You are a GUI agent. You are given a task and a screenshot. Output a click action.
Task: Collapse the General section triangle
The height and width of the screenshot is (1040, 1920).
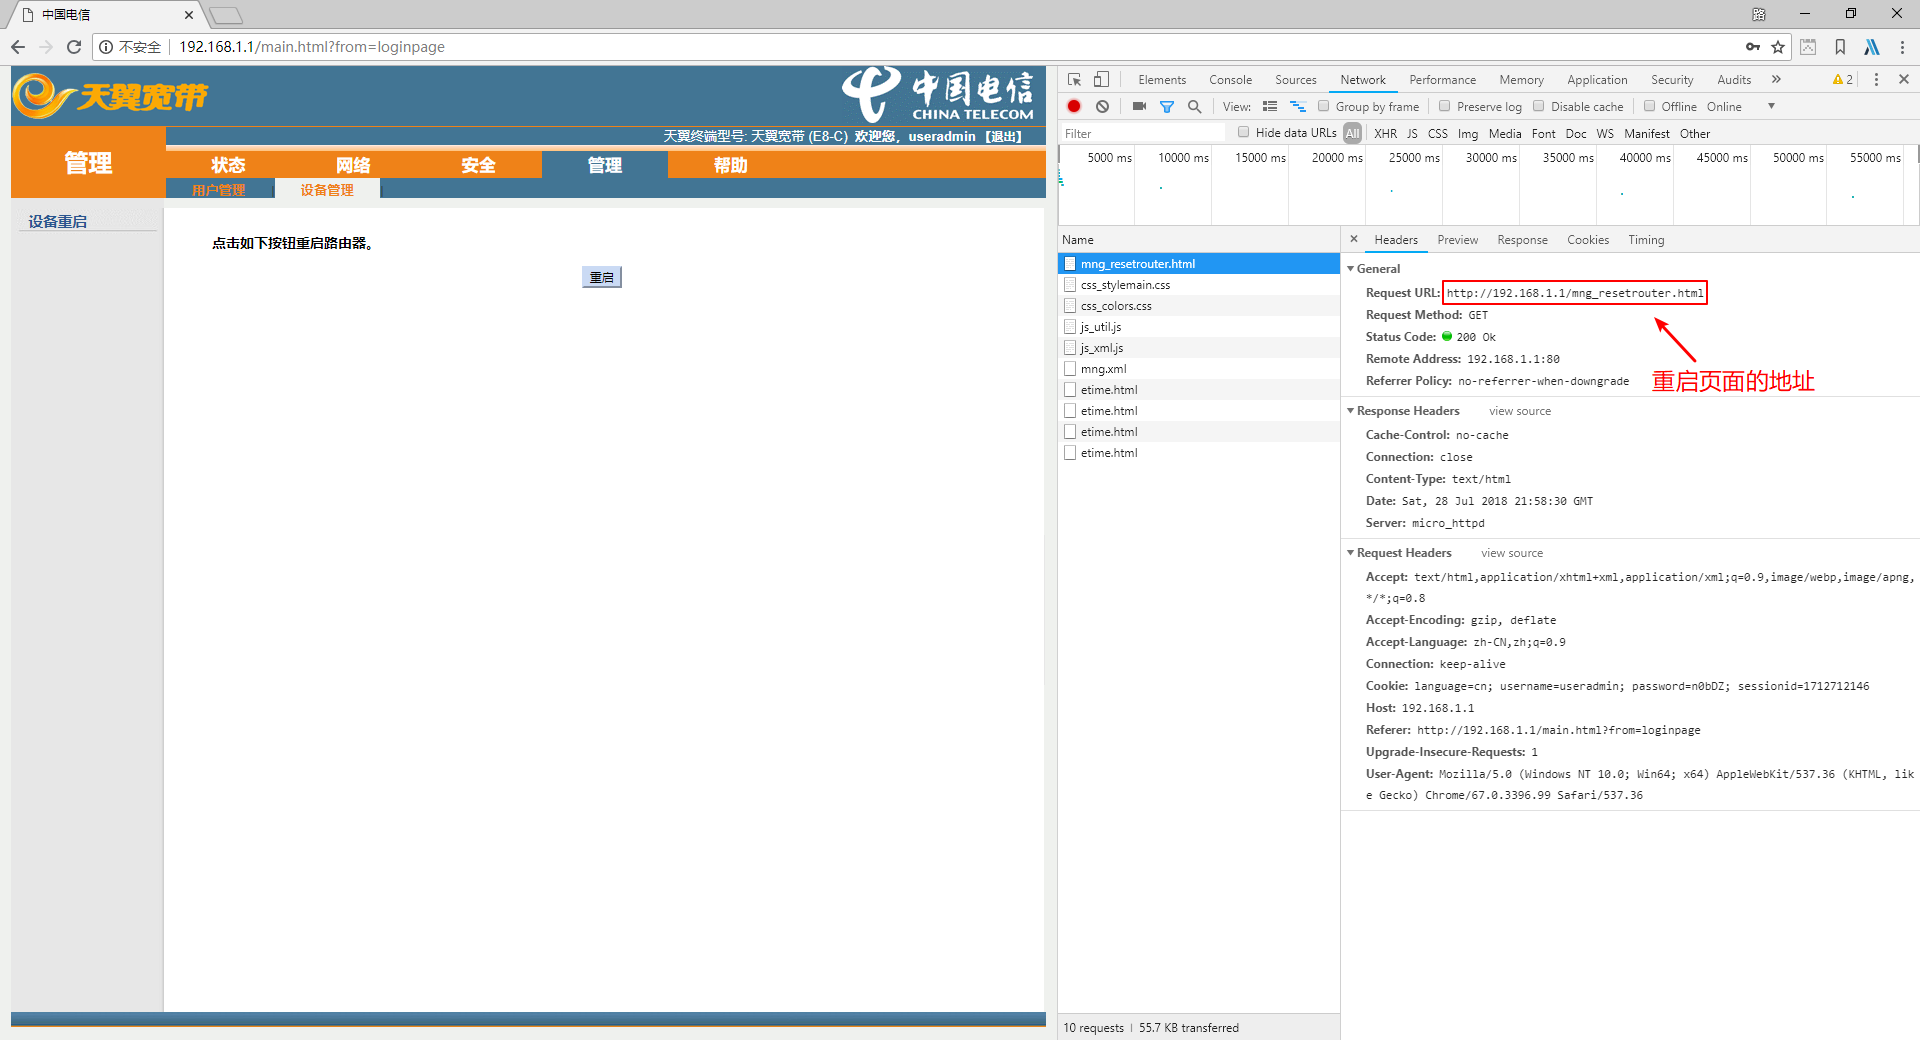coord(1351,269)
